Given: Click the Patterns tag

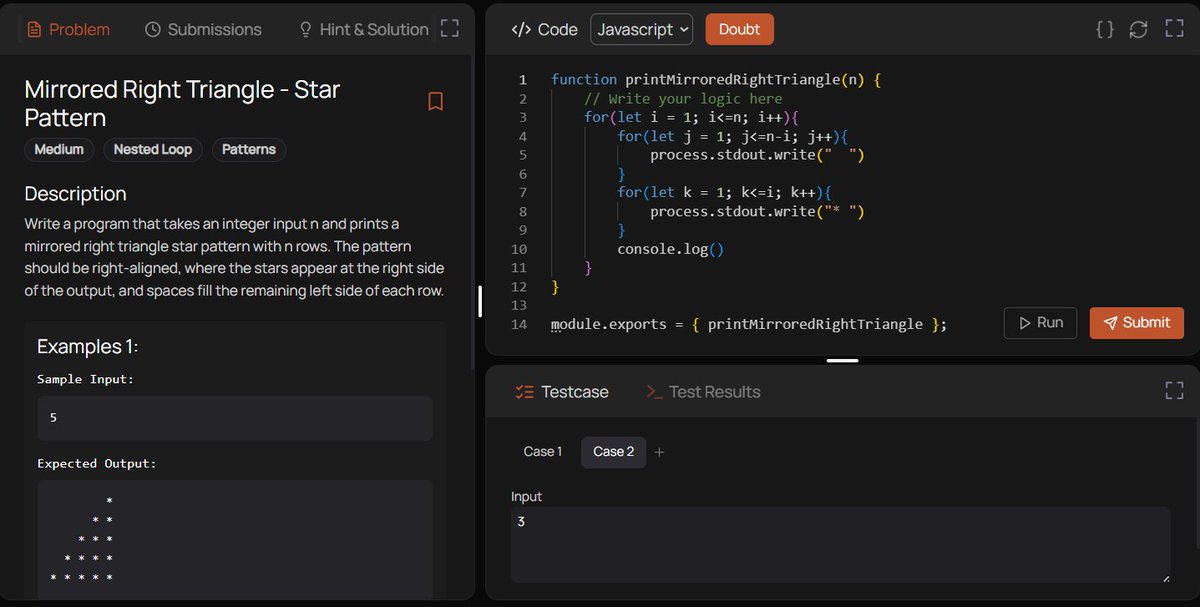Looking at the screenshot, I should [x=249, y=149].
